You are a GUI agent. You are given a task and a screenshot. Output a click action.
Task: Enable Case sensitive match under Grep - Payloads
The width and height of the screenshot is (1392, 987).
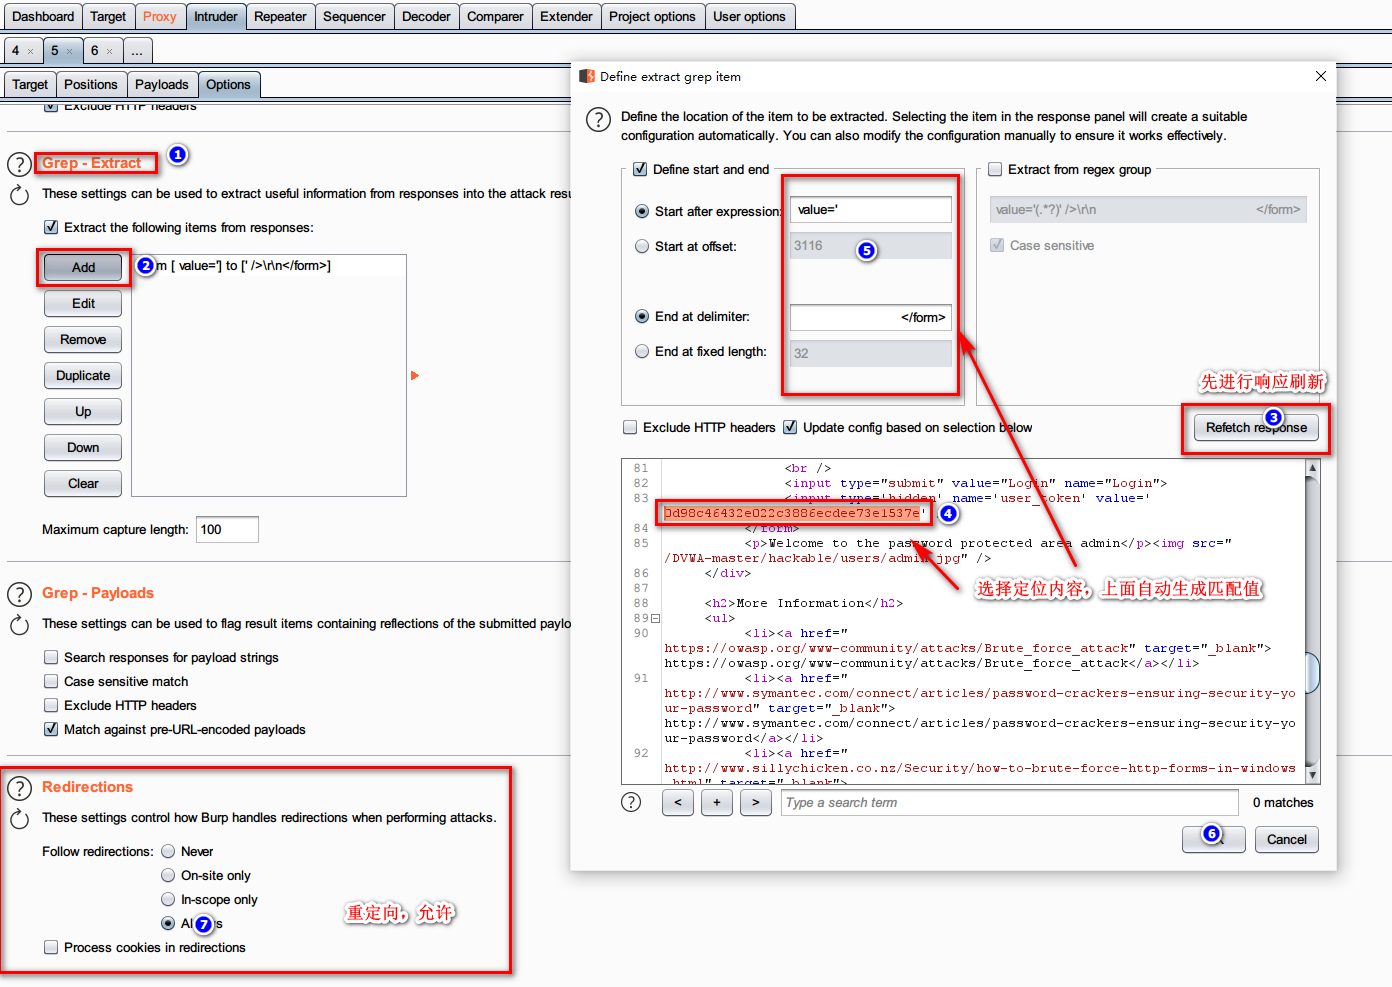[x=51, y=681]
